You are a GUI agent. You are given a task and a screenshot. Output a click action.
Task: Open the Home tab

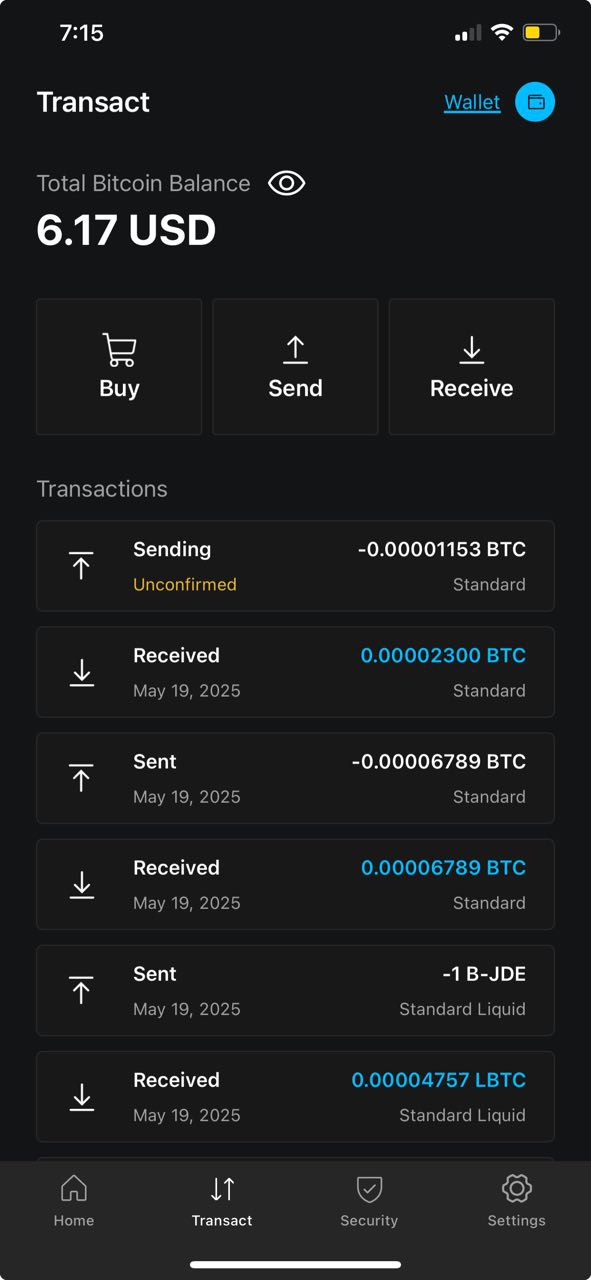pyautogui.click(x=74, y=1201)
